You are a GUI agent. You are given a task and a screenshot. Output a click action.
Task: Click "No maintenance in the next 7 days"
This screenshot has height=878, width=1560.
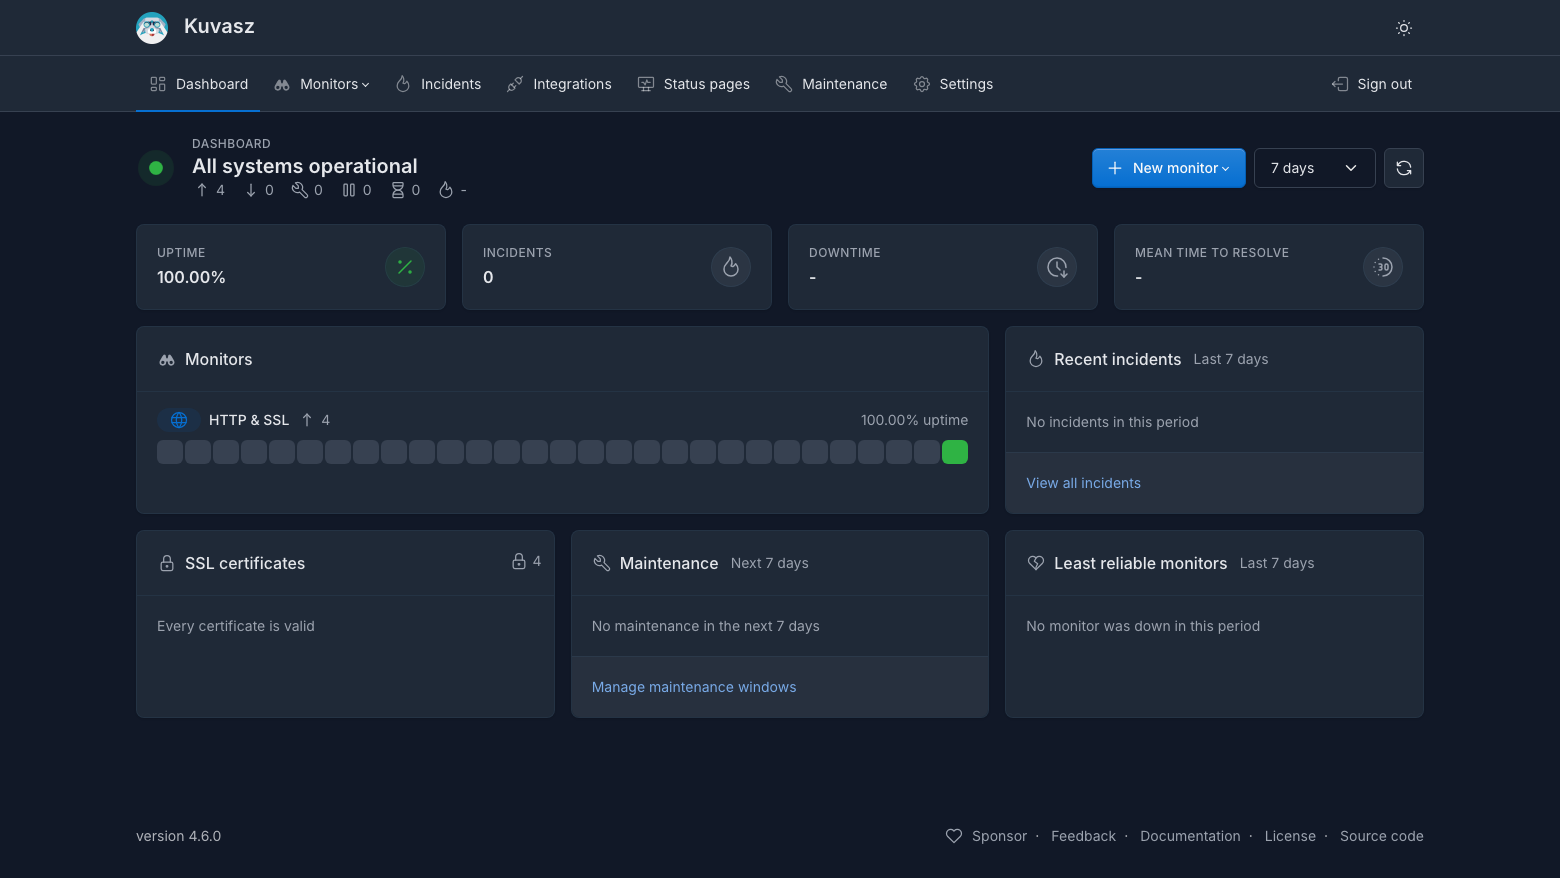[x=706, y=626]
